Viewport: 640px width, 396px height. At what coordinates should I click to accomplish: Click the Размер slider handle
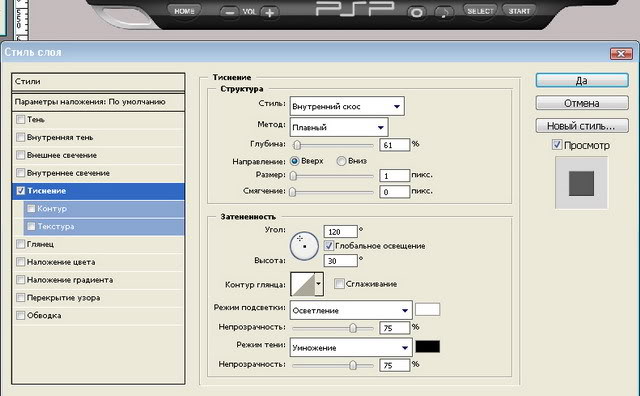click(x=293, y=176)
